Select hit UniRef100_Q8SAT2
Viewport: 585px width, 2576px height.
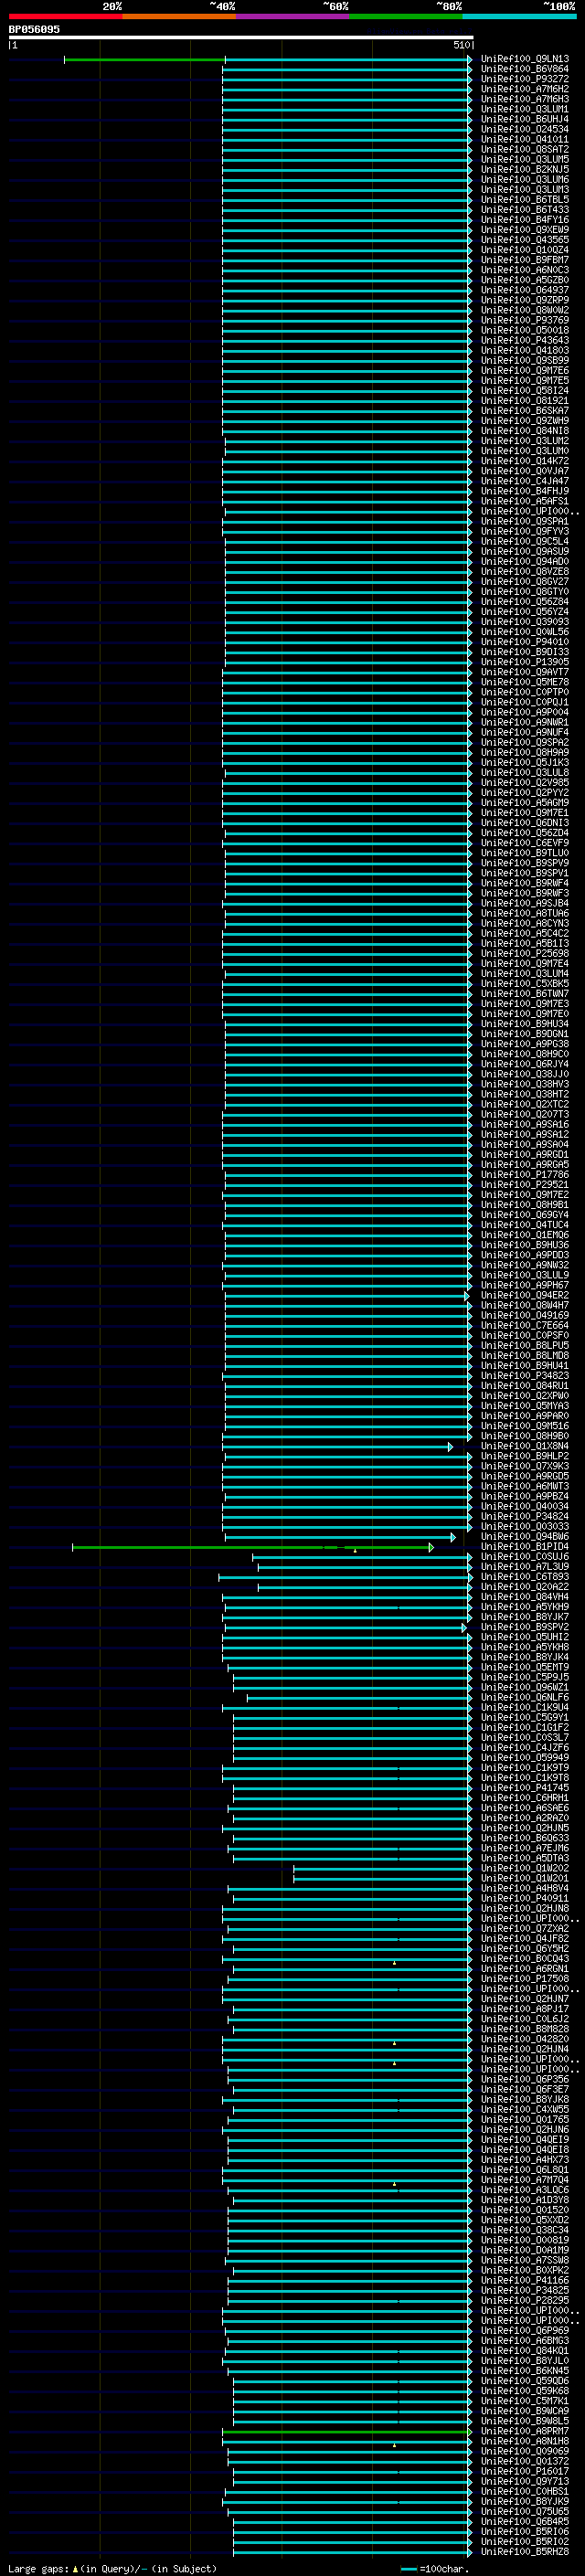pos(524,150)
